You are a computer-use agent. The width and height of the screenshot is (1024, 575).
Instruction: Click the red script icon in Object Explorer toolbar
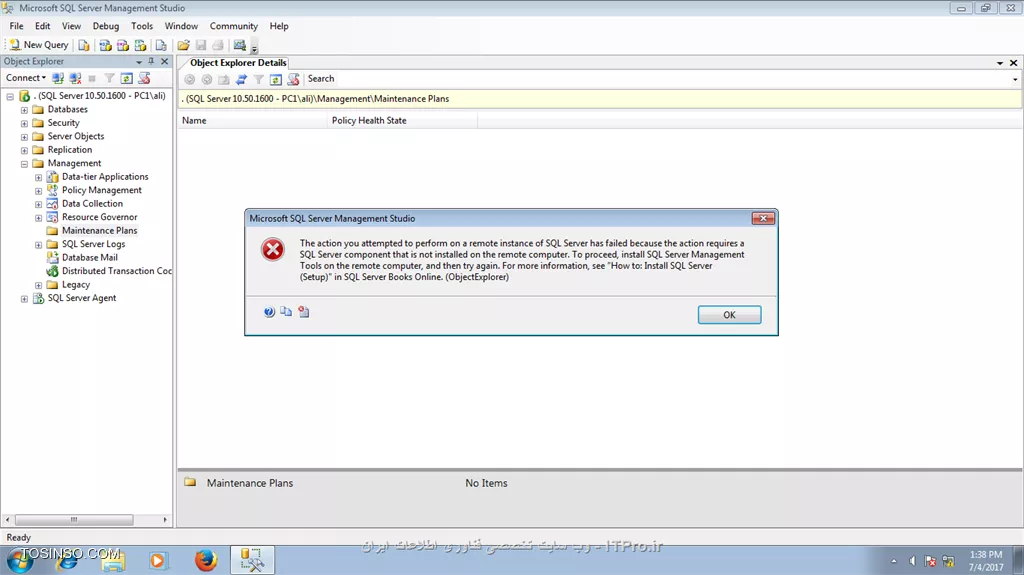pos(144,78)
